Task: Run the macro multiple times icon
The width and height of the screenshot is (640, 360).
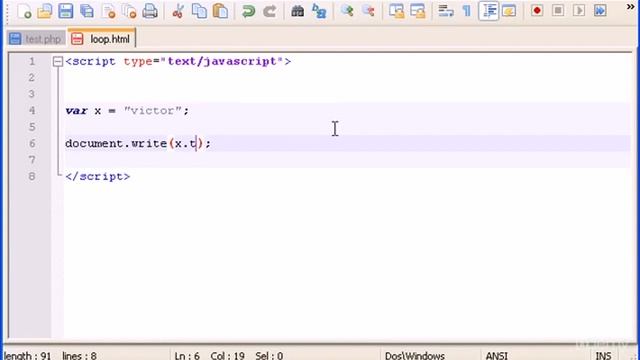Action: pyautogui.click(x=600, y=11)
